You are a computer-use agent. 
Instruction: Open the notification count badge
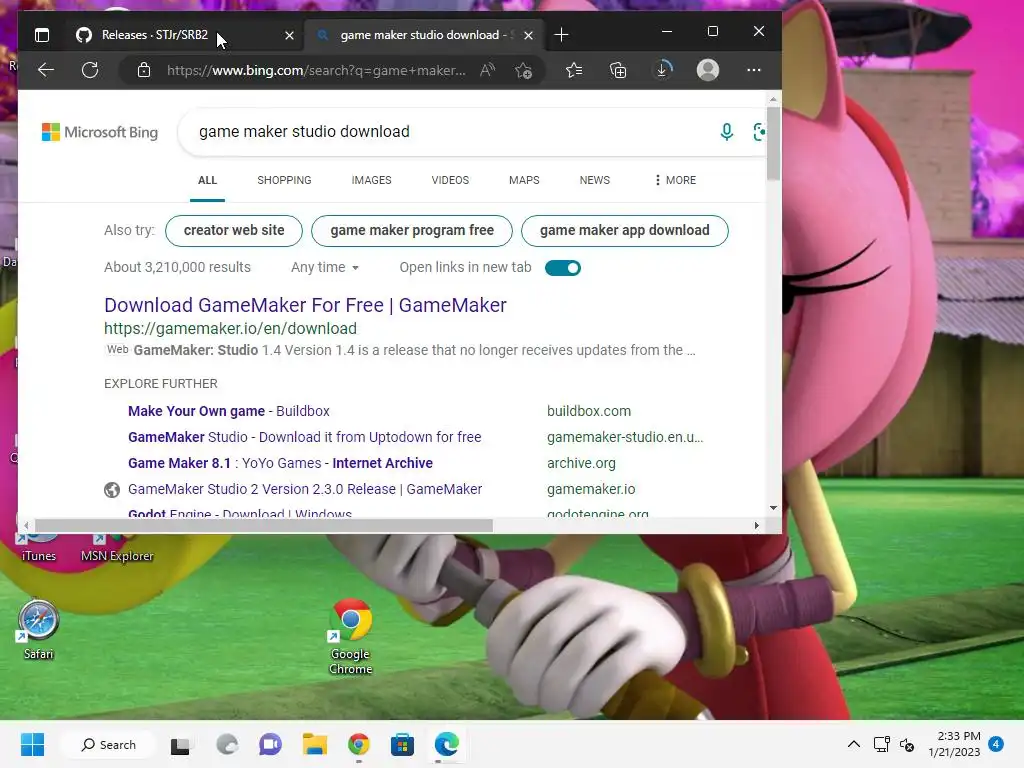click(996, 744)
